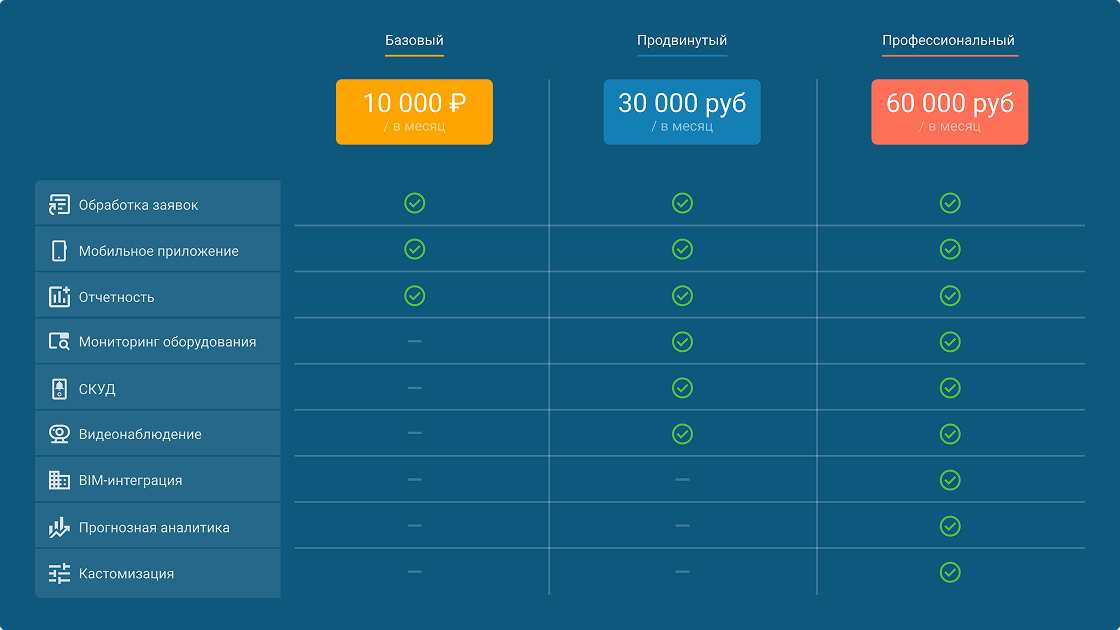This screenshot has width=1120, height=630.
Task: Click Профессиональный checkmark for Кастомизация
Action: click(950, 572)
